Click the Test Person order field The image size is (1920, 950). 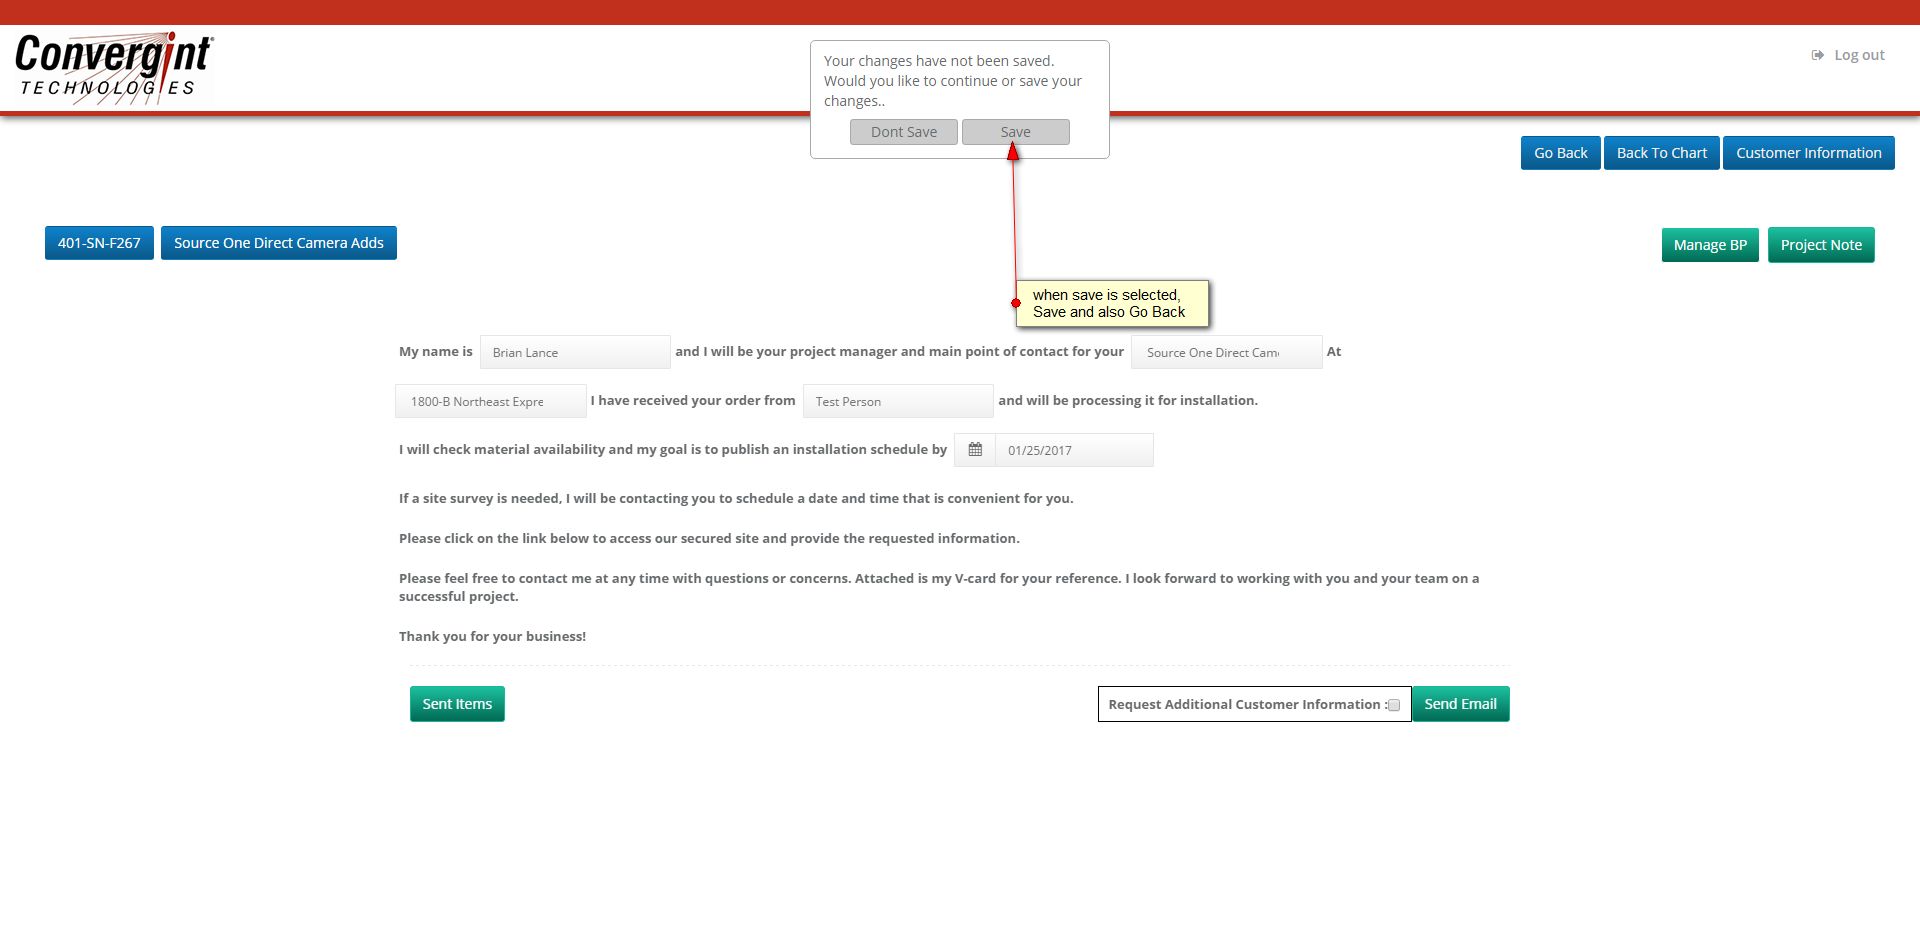(x=898, y=401)
